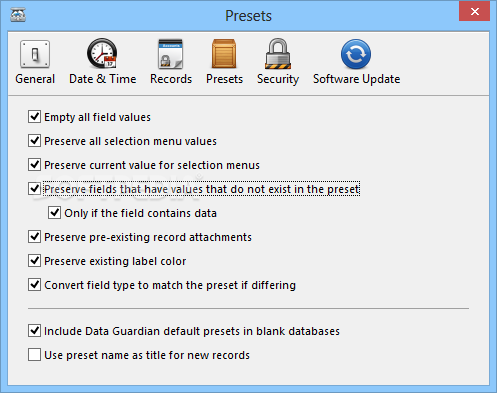Screen dimensions: 497x393
Task: Select the Records preferences icon
Action: click(x=171, y=54)
